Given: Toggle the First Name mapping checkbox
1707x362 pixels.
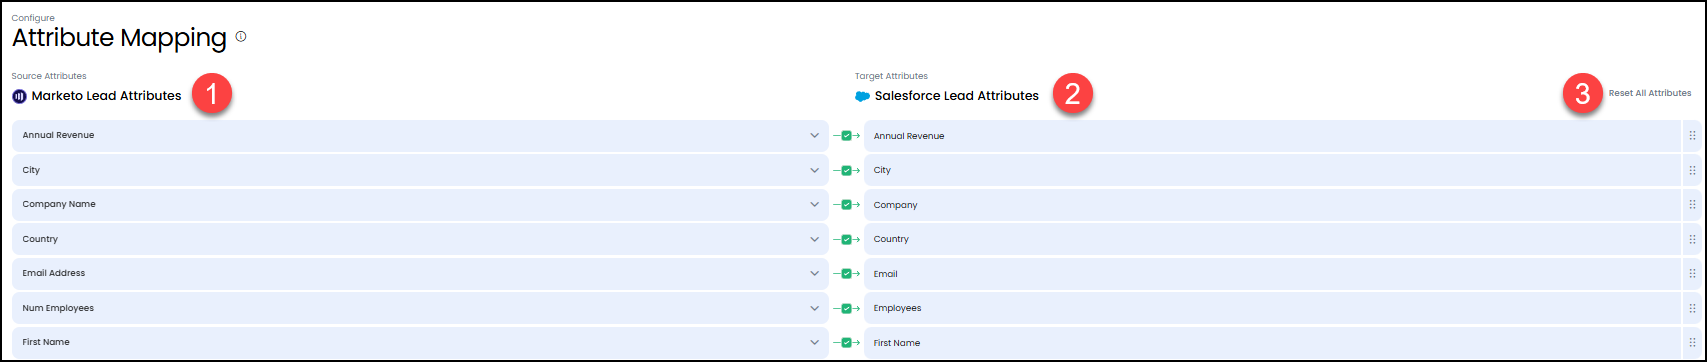Looking at the screenshot, I should point(846,343).
